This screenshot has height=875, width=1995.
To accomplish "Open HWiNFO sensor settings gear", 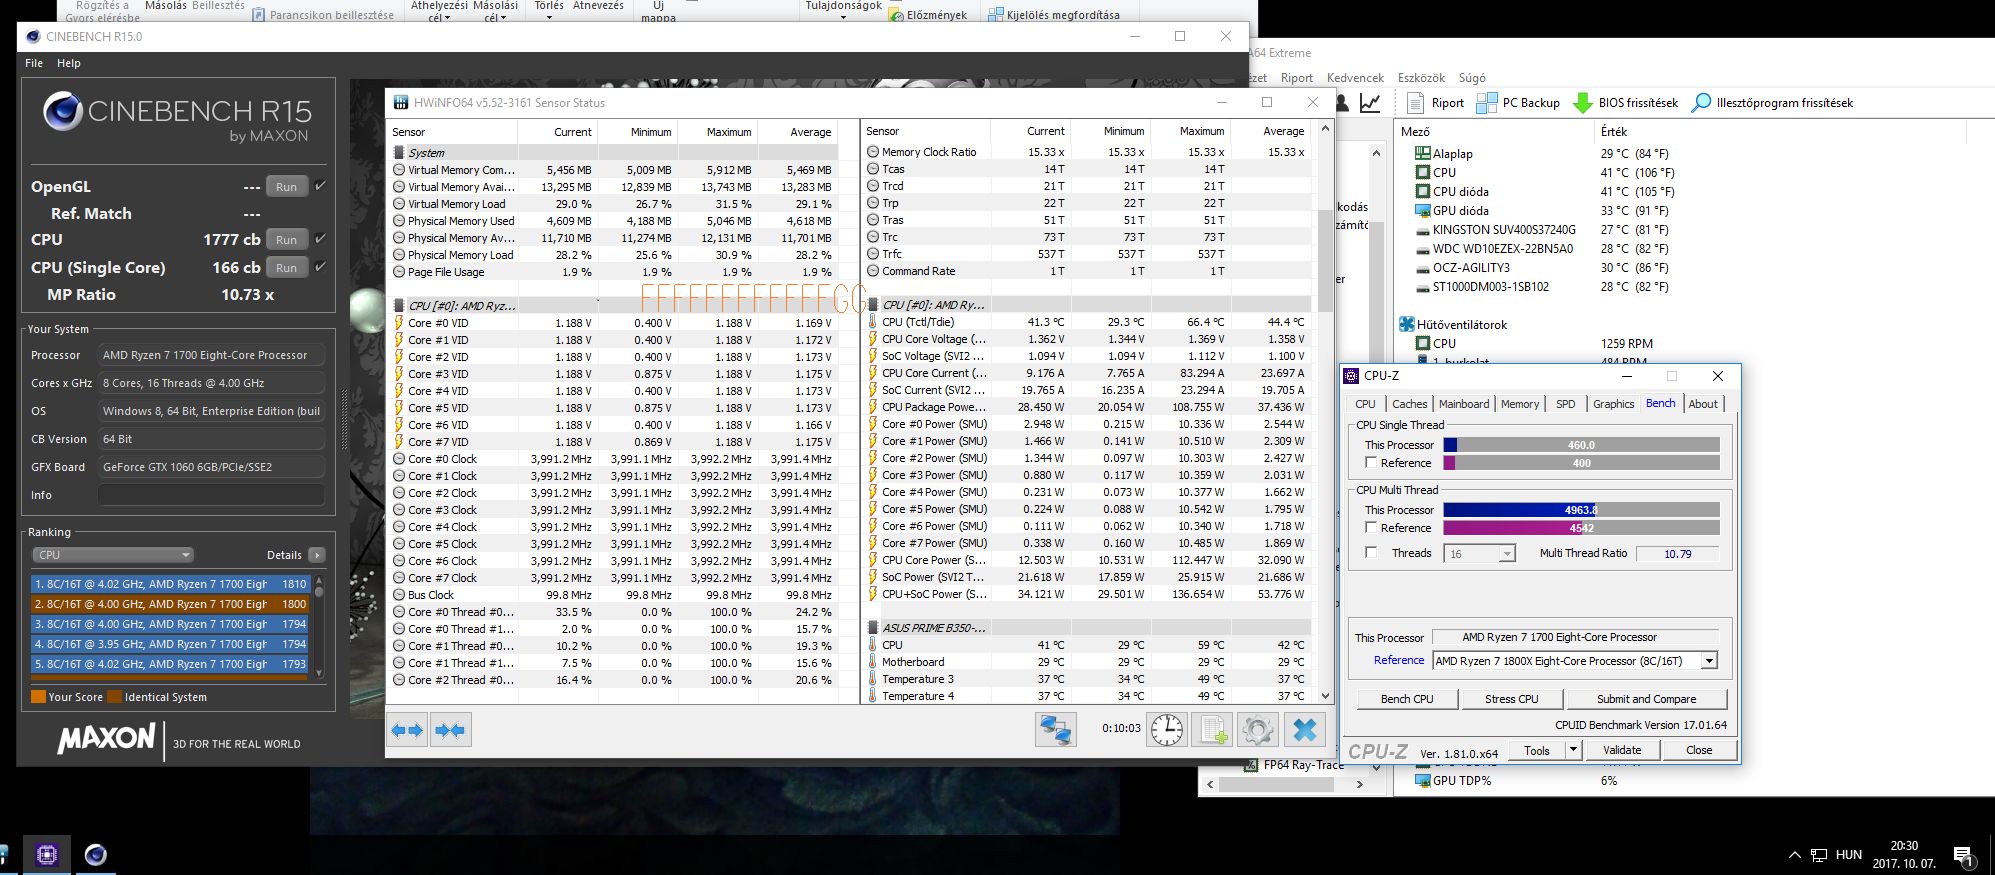I will pyautogui.click(x=1258, y=730).
